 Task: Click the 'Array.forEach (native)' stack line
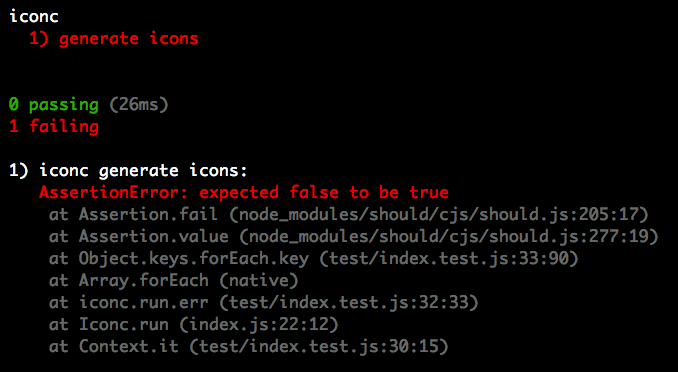tap(174, 280)
